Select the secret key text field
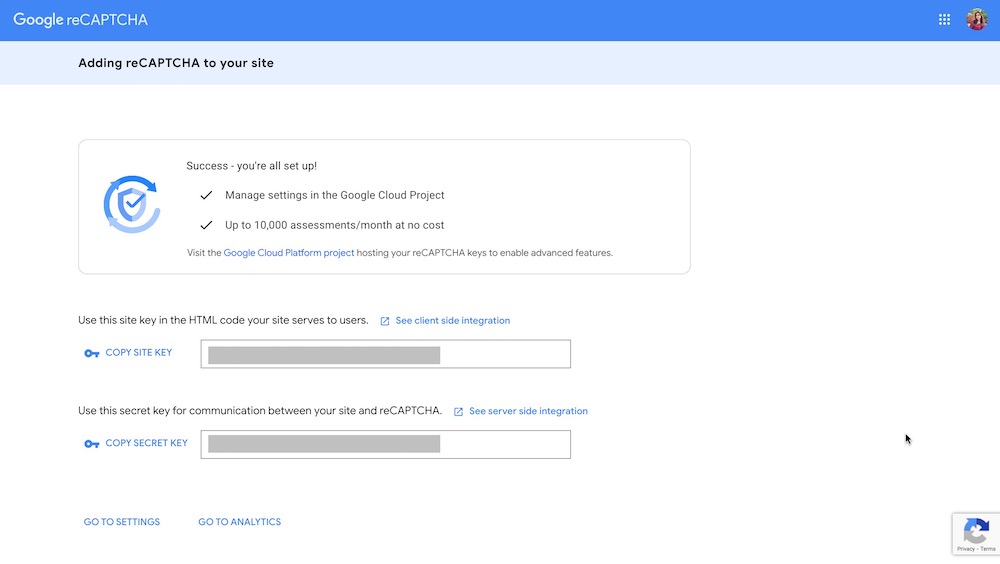Screen dimensions: 1000x564 pyautogui.click(x=385, y=444)
